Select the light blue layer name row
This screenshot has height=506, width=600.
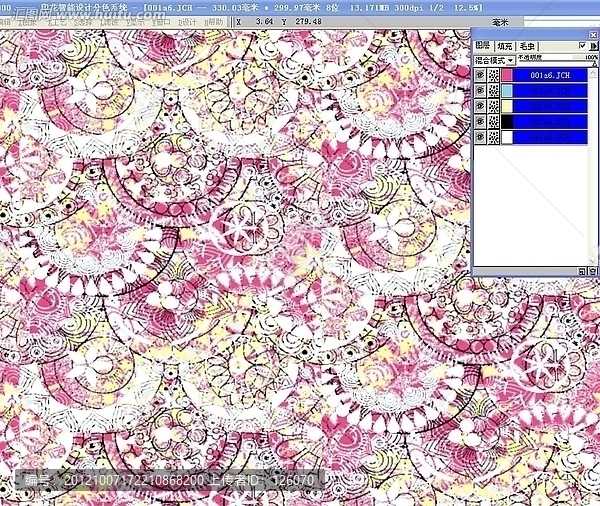[550, 91]
